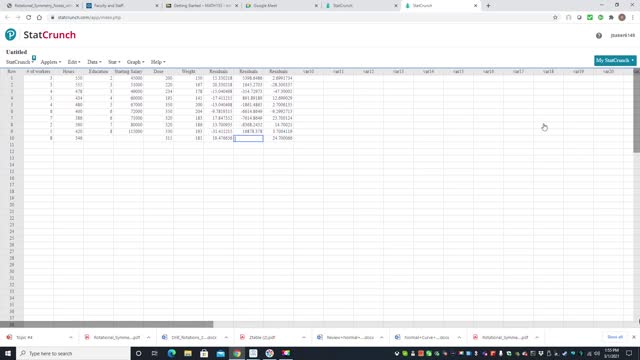Open File Explorer on the taskbar
Image resolution: width=640 pixels, height=360 pixels.
[x=188, y=353]
